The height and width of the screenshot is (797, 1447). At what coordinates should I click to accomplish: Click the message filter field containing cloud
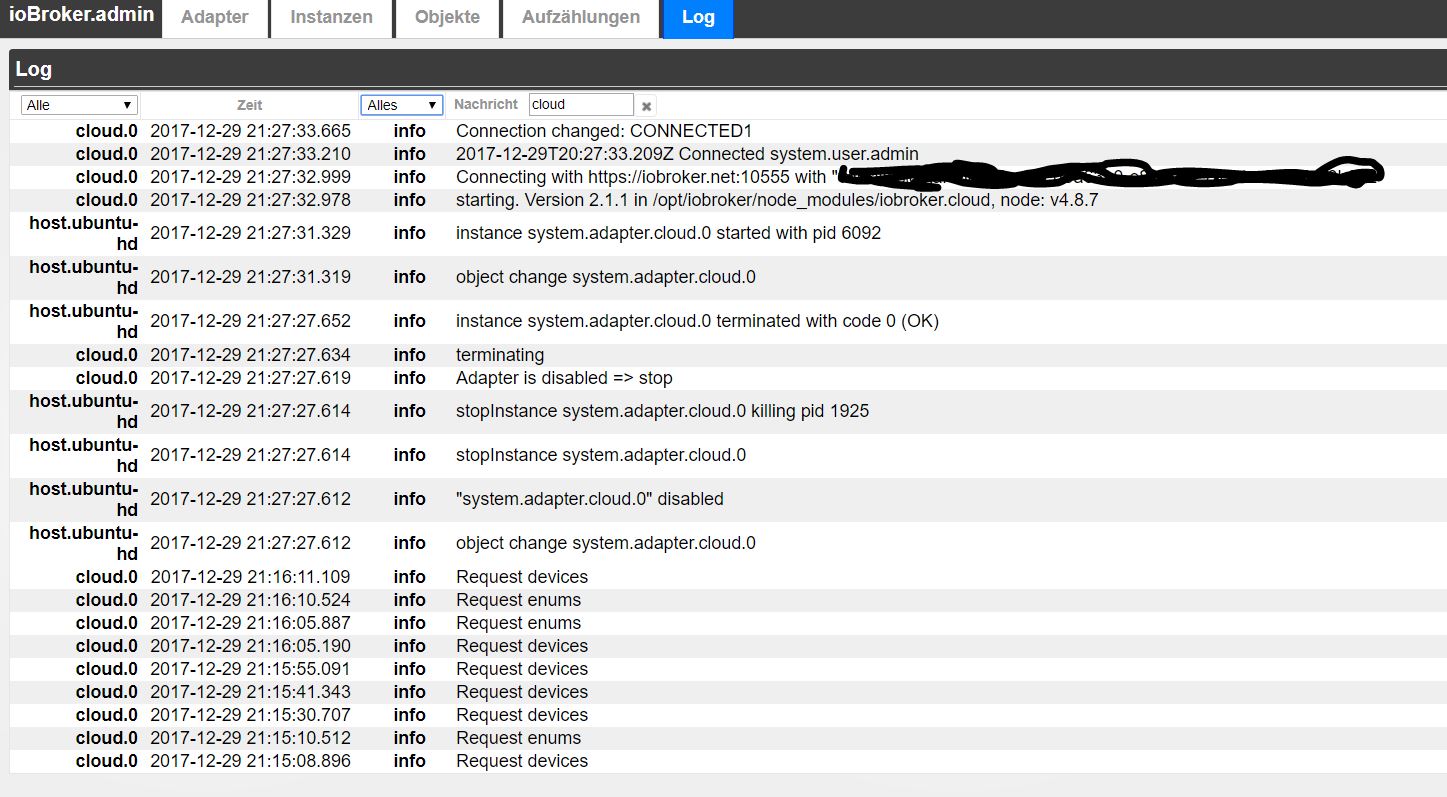point(581,104)
